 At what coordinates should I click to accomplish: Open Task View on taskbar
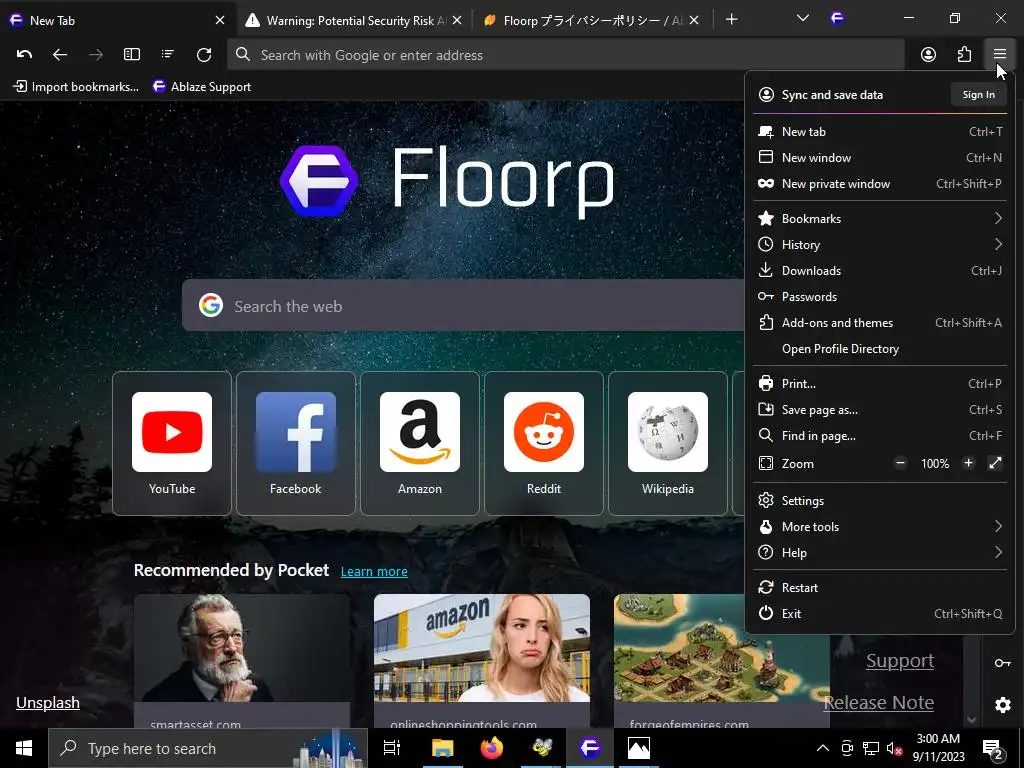(x=392, y=748)
